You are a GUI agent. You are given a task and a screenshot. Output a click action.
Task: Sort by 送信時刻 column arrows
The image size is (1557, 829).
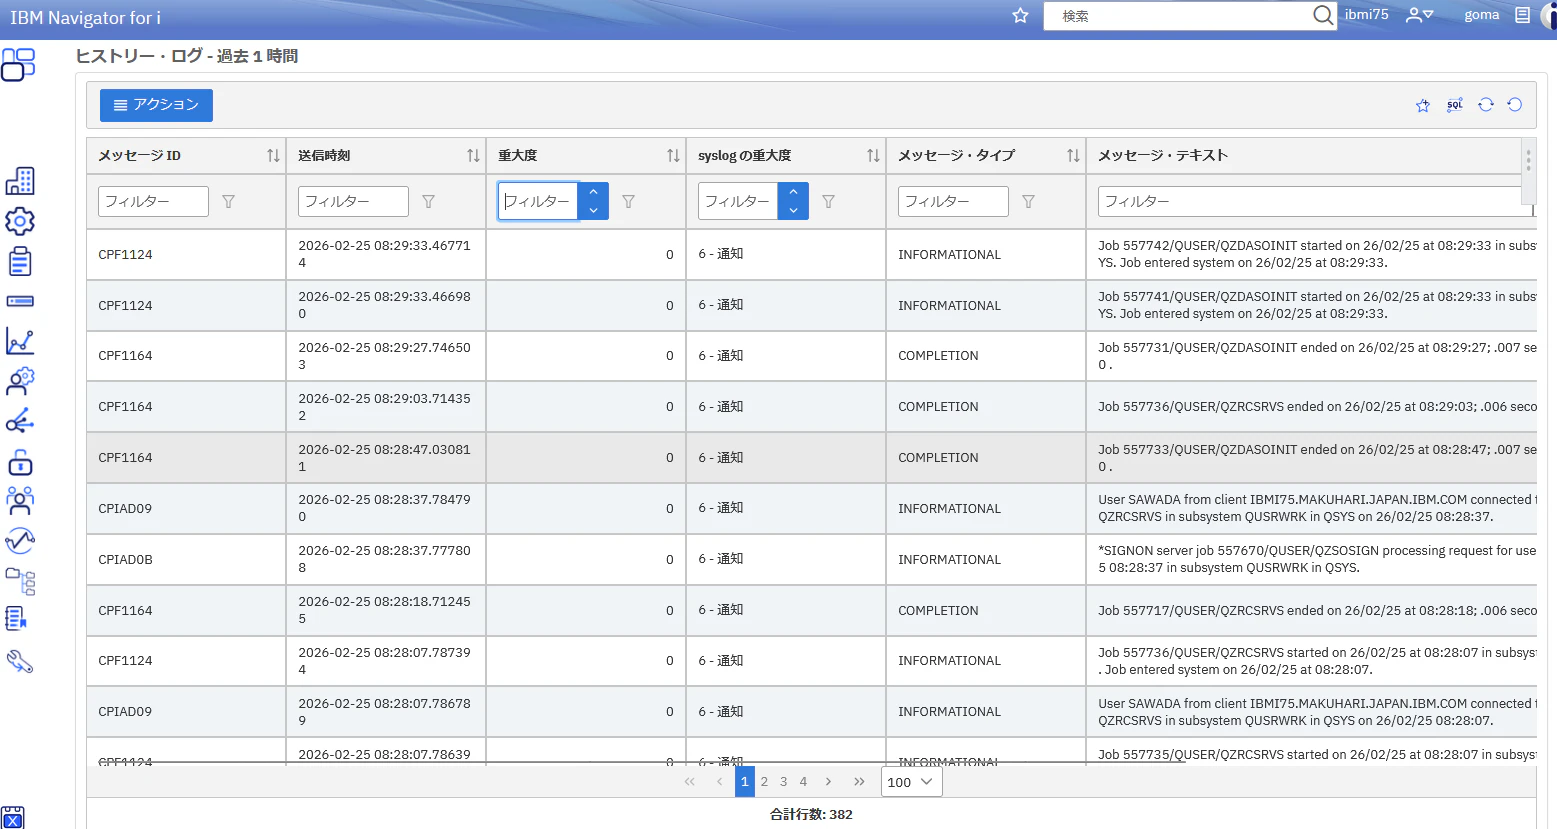473,156
